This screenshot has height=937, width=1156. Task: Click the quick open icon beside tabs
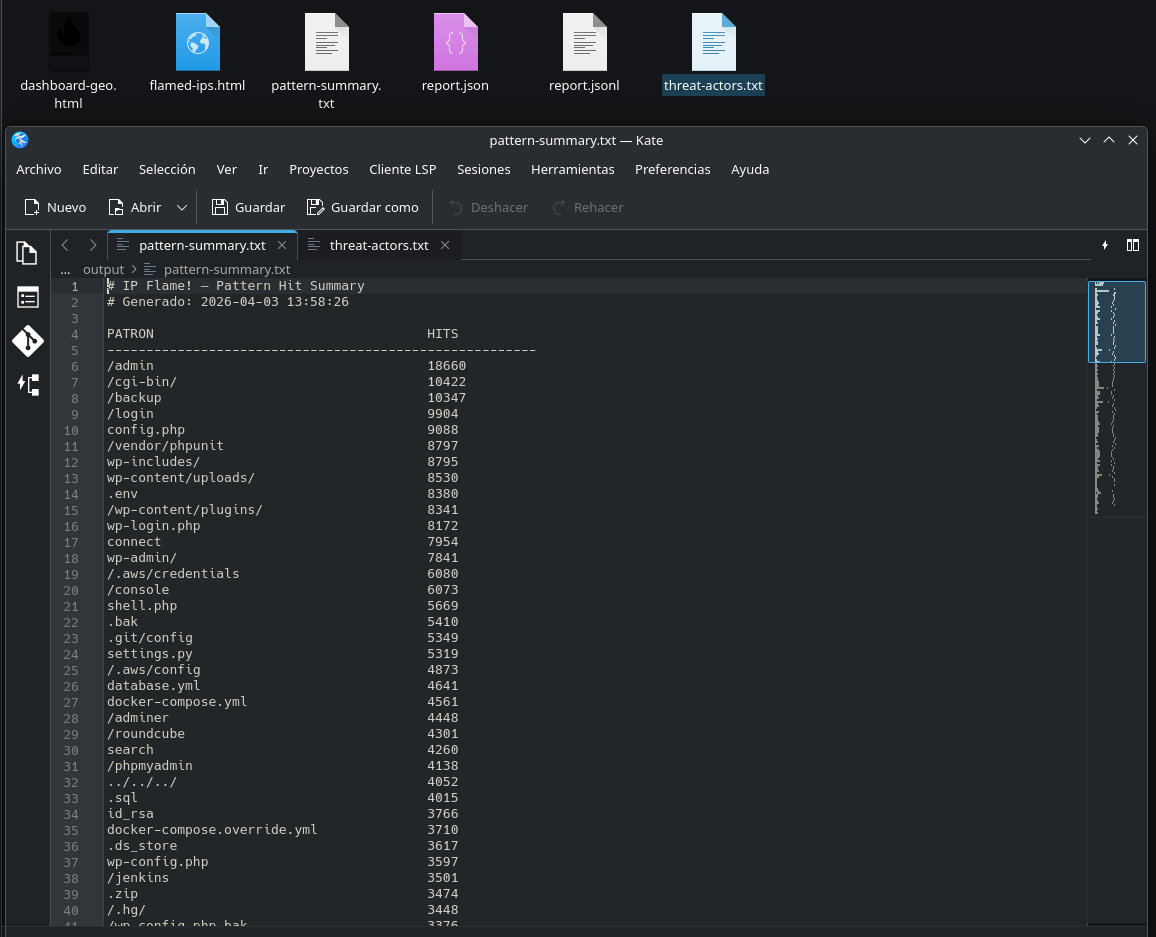point(1105,245)
